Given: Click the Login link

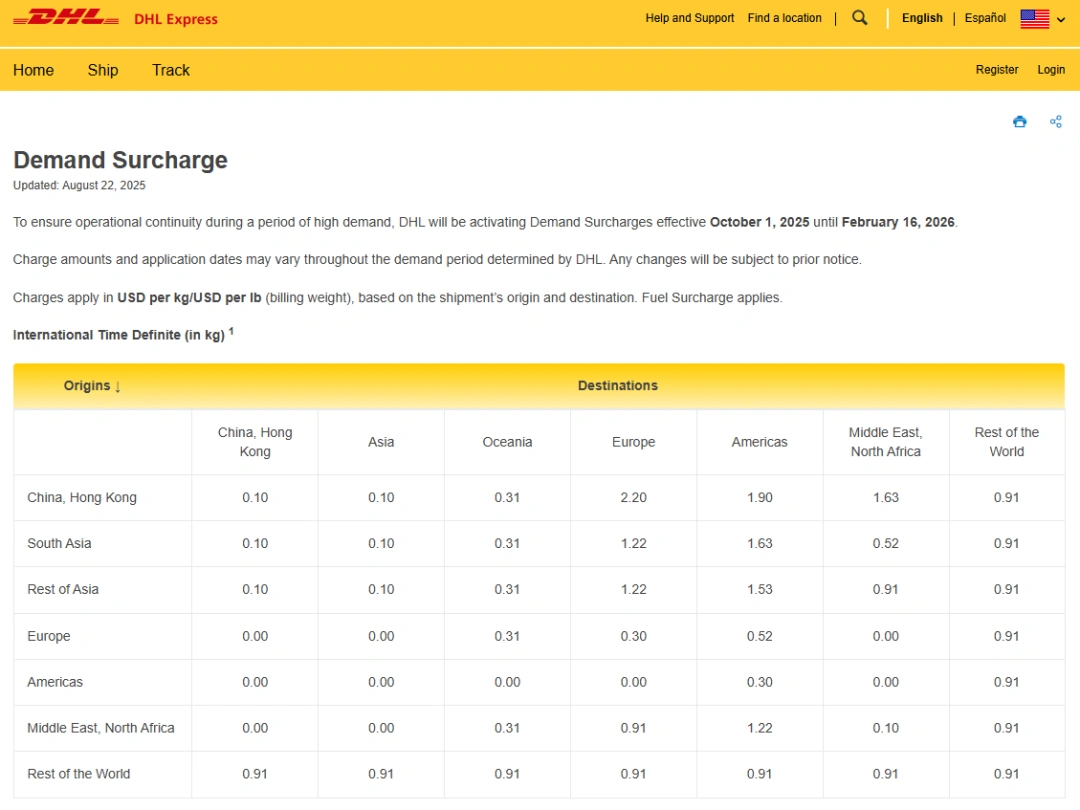Looking at the screenshot, I should click(1051, 70).
